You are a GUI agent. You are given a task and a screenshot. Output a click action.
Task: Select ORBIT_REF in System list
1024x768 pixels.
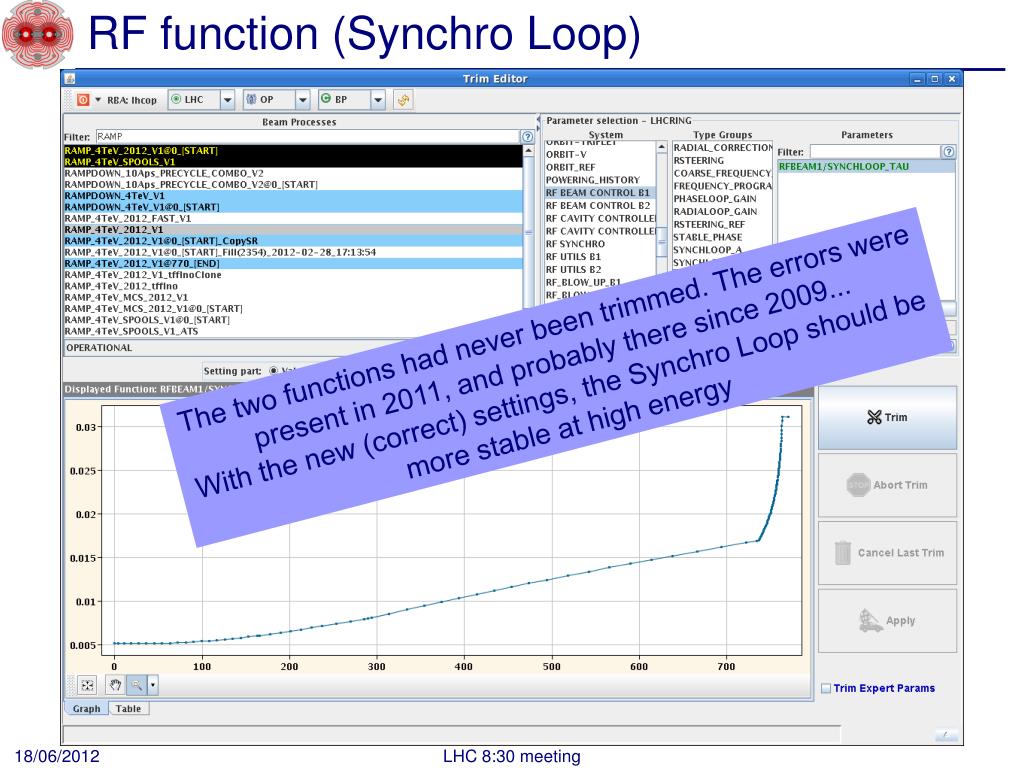(600, 167)
